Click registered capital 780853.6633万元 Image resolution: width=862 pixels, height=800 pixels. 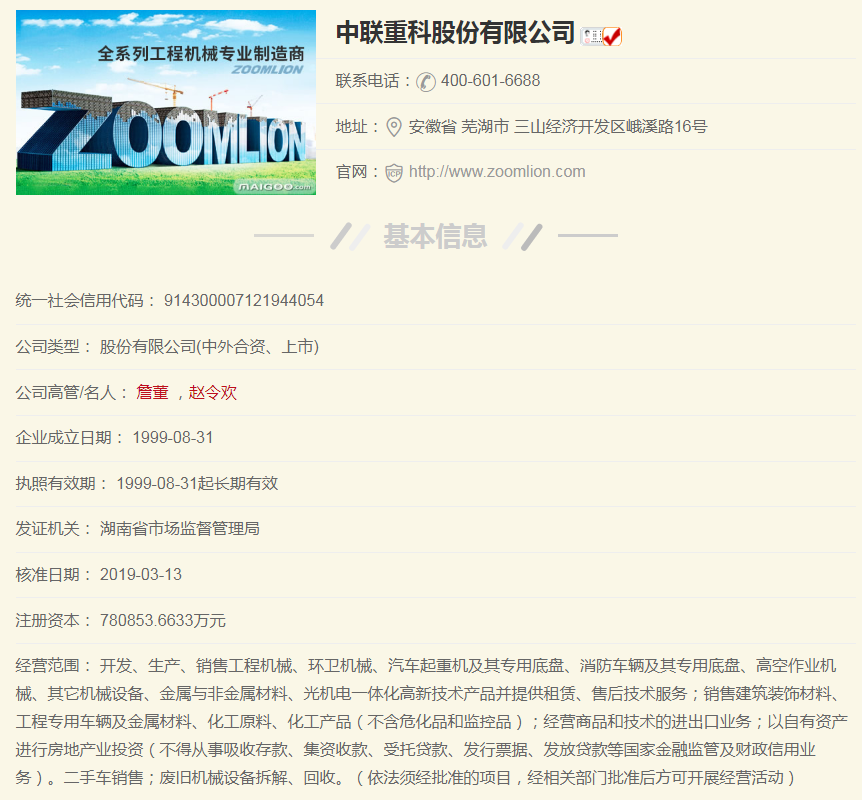(x=163, y=620)
